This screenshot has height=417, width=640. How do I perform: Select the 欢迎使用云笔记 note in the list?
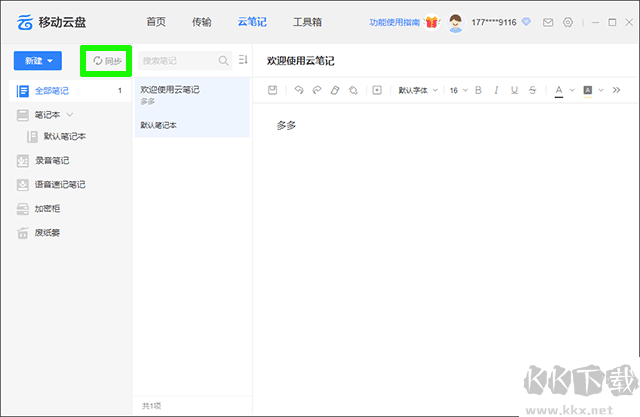click(192, 95)
